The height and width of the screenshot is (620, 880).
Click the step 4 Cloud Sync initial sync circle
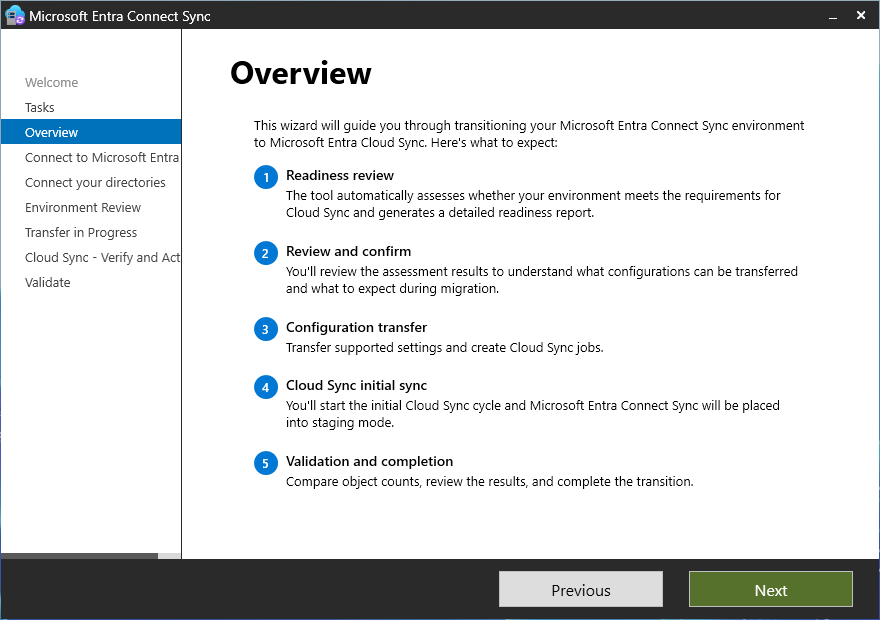265,387
